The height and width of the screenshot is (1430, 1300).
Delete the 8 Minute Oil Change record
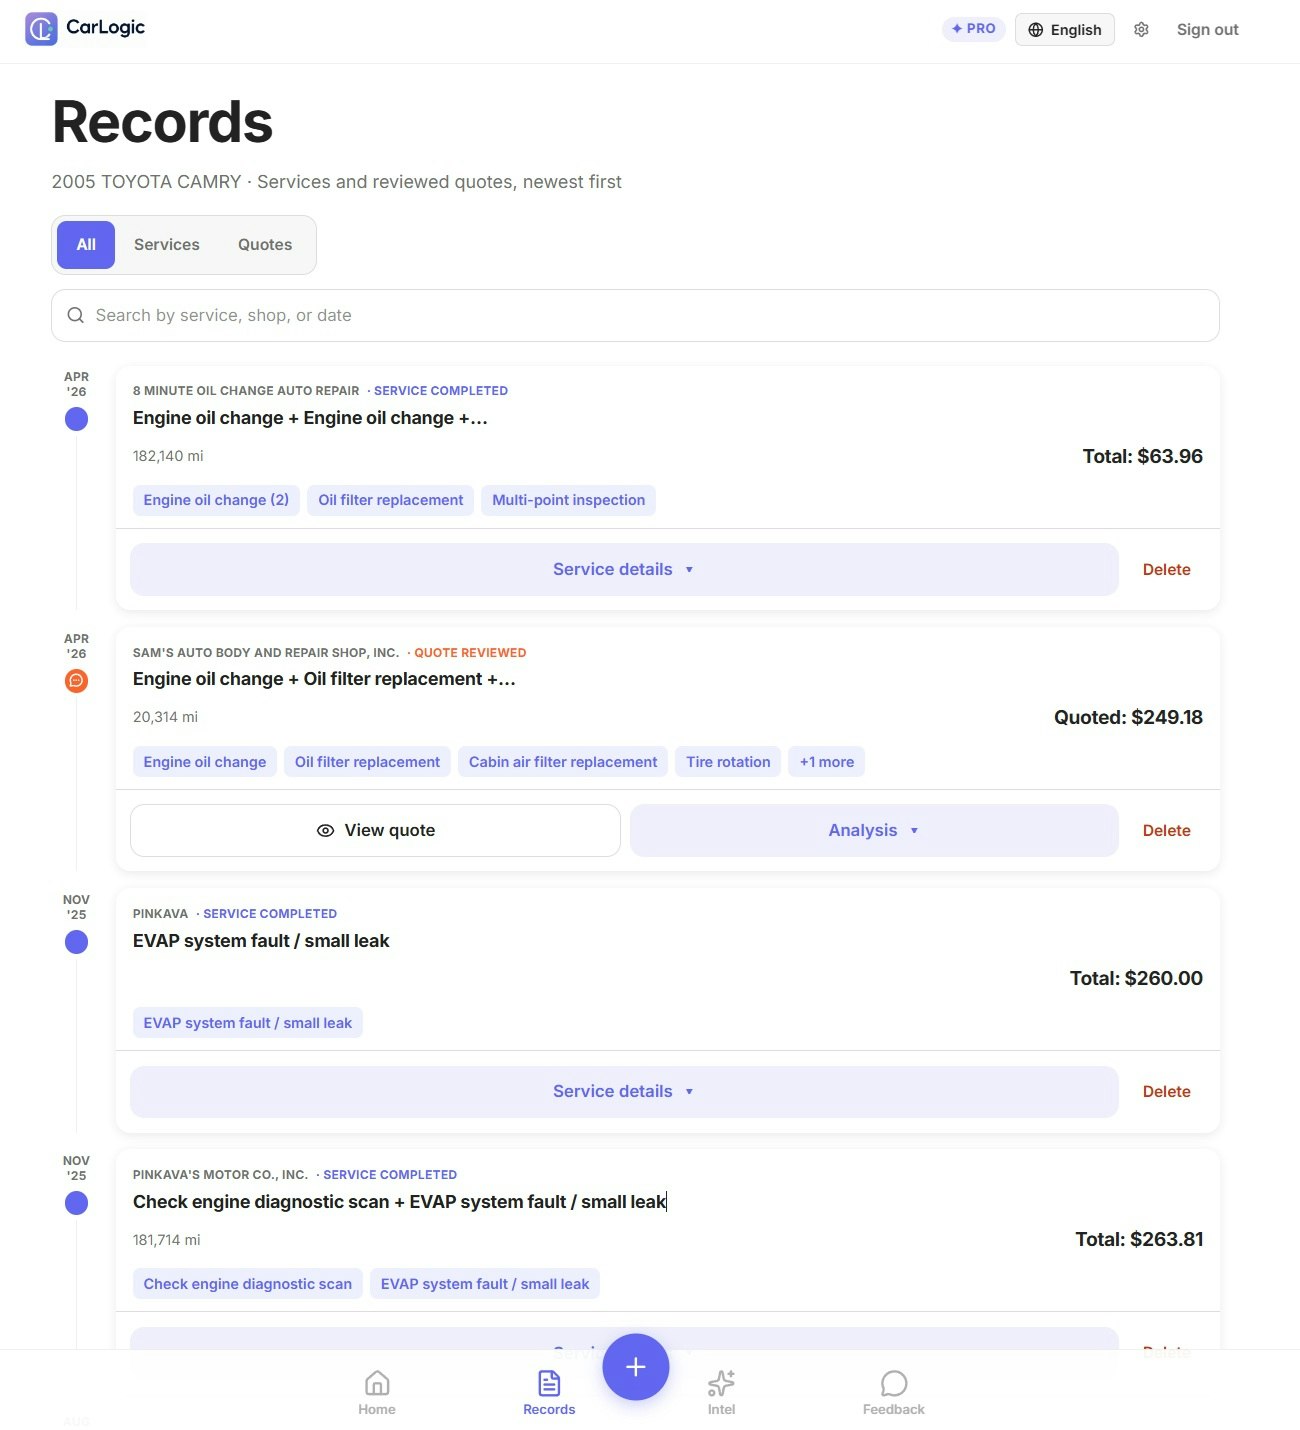click(1166, 569)
